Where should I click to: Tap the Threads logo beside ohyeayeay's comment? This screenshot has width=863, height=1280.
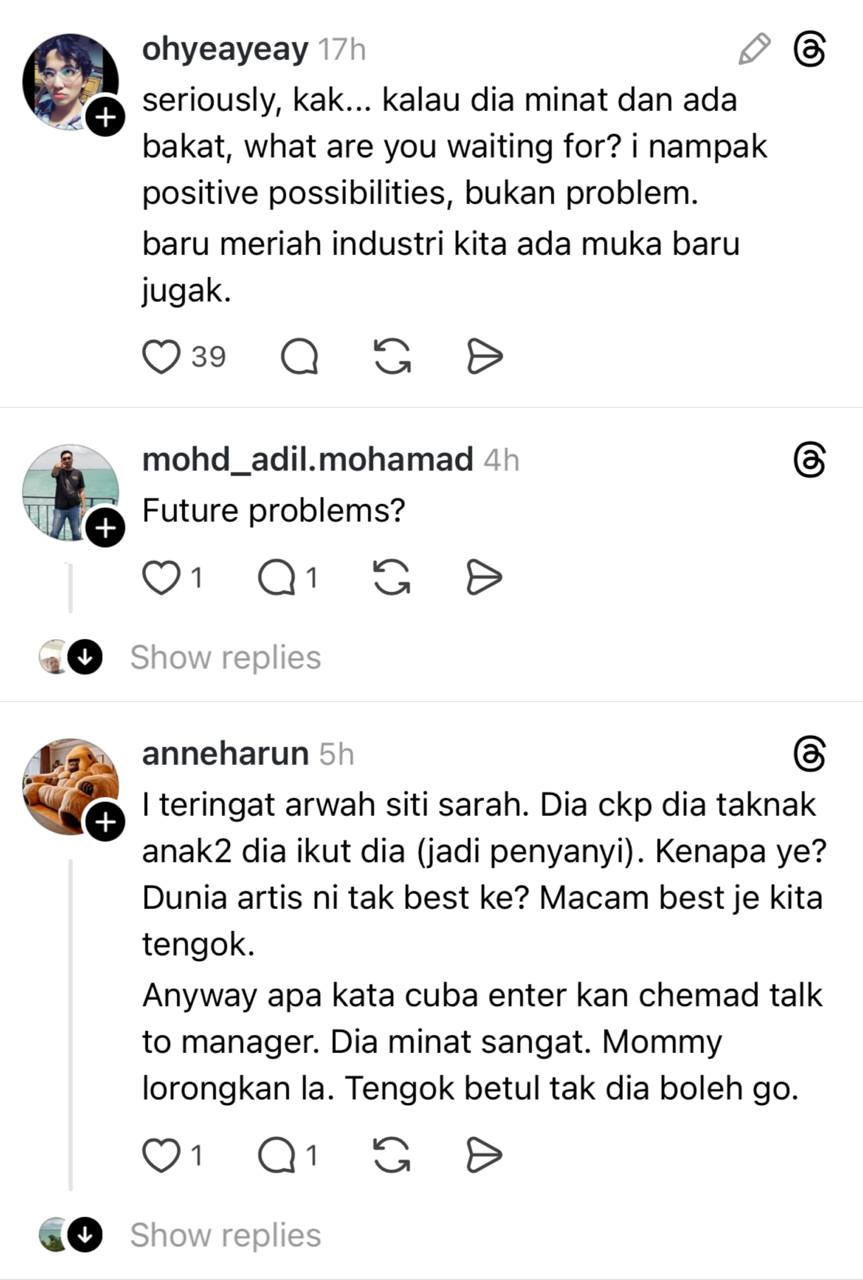click(x=809, y=49)
